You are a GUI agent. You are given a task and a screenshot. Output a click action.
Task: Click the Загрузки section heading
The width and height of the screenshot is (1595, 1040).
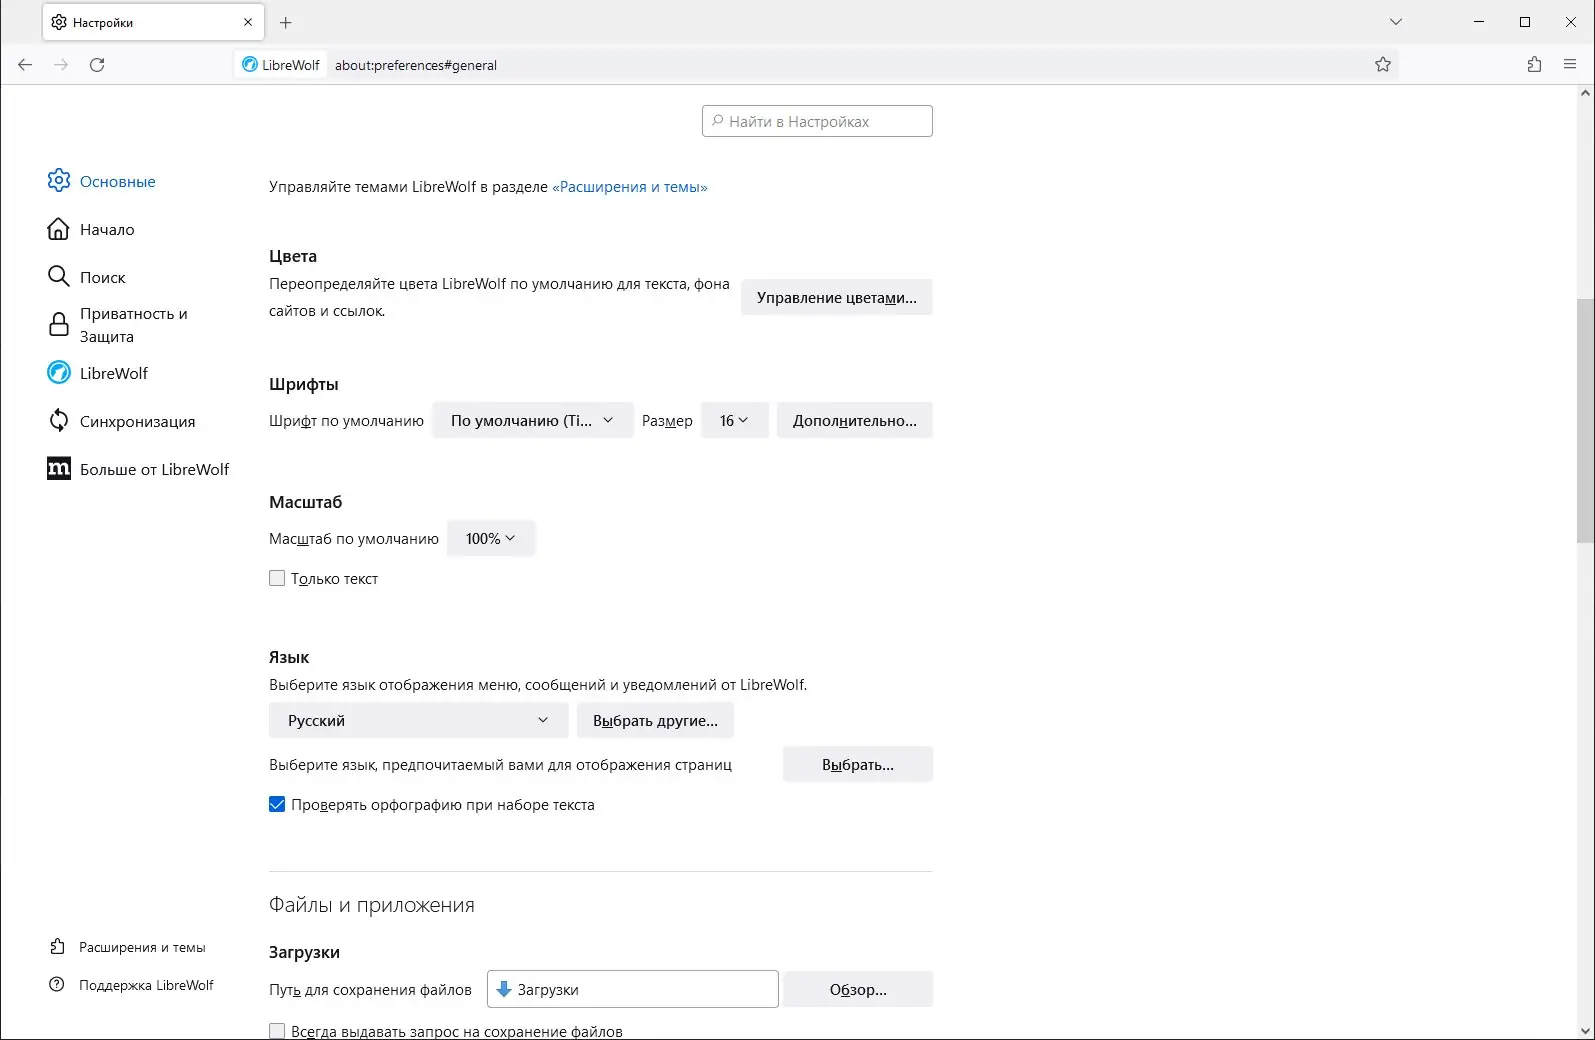pos(305,952)
